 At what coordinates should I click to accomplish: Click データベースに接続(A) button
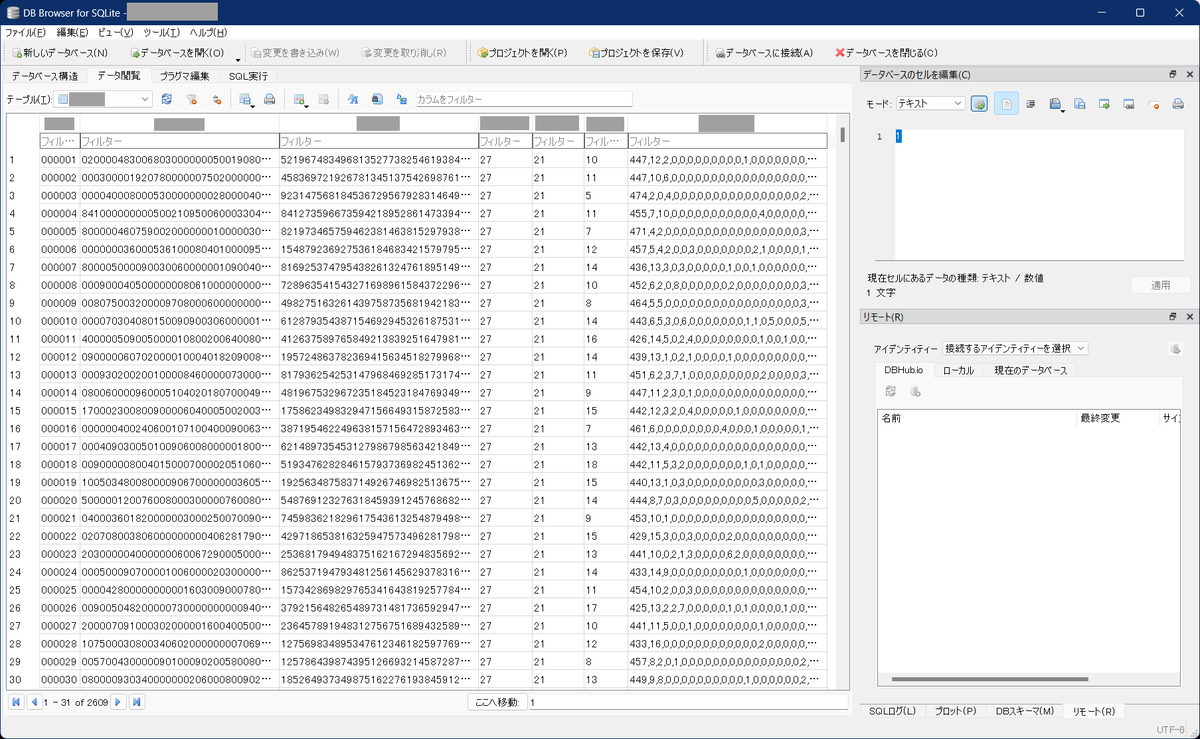coord(765,53)
